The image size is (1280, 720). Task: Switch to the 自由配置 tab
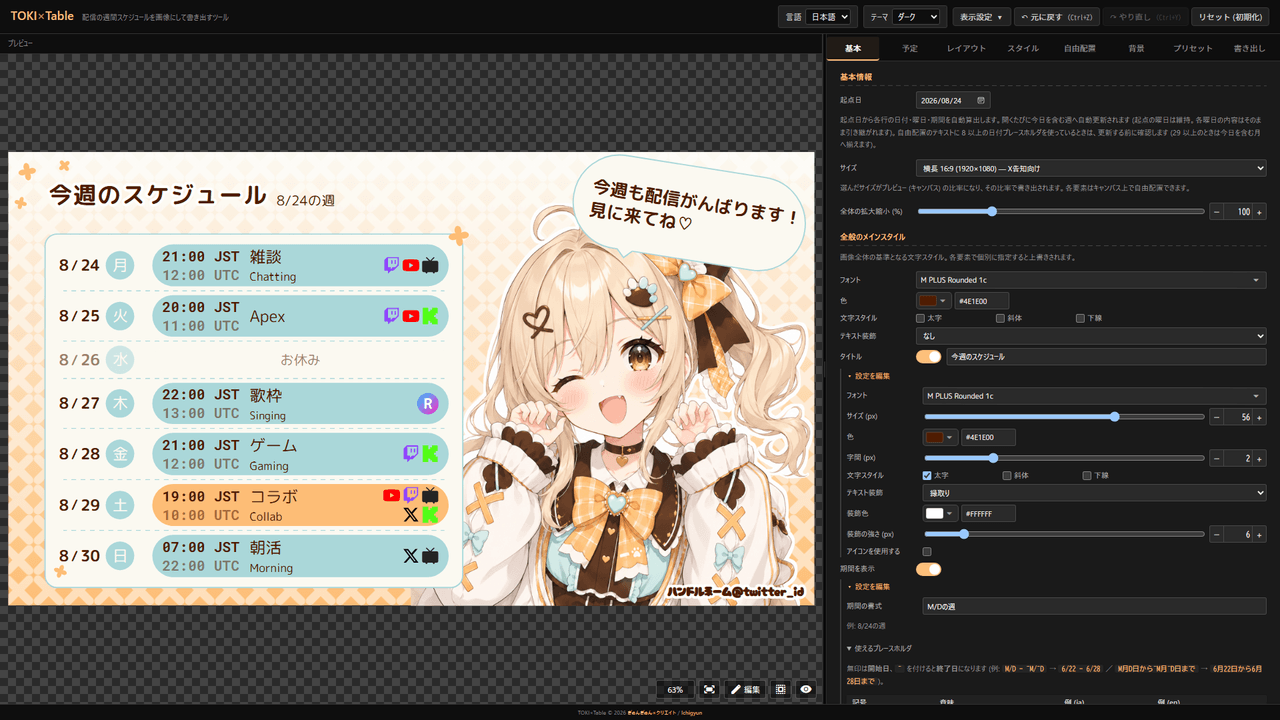click(x=1080, y=48)
